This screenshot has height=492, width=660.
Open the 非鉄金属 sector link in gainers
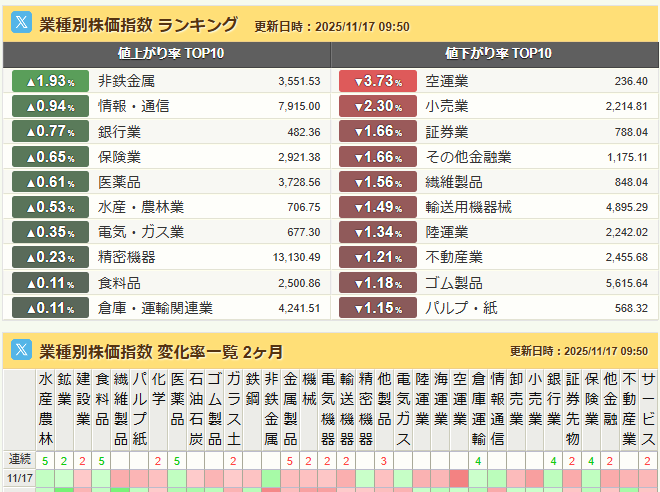click(x=127, y=81)
